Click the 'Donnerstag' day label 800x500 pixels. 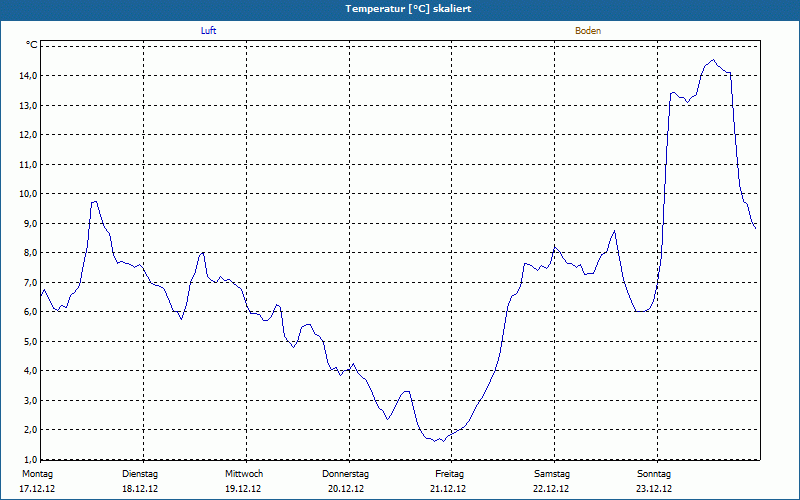345,474
